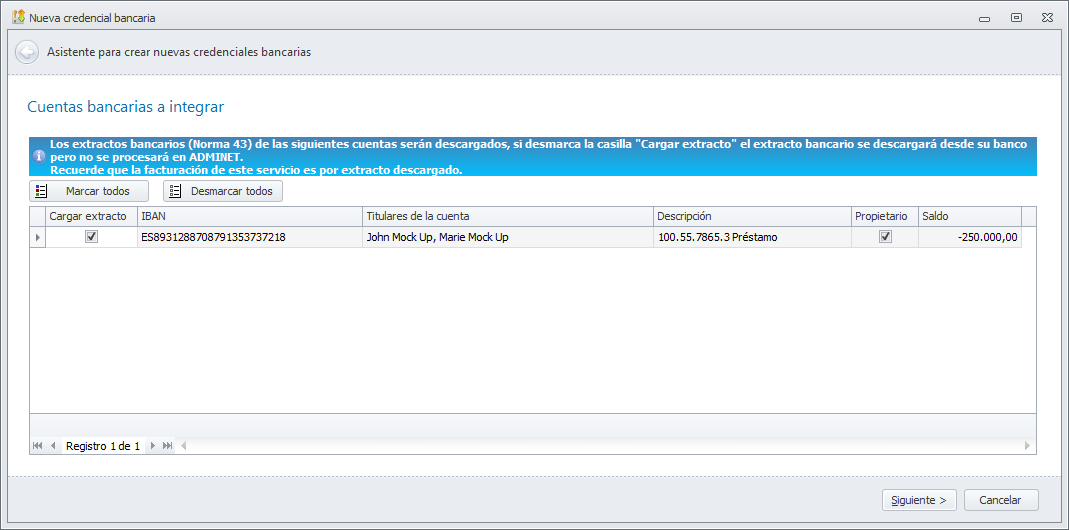This screenshot has height=530, width=1069.
Task: Click the app icon in title bar
Action: (18, 17)
